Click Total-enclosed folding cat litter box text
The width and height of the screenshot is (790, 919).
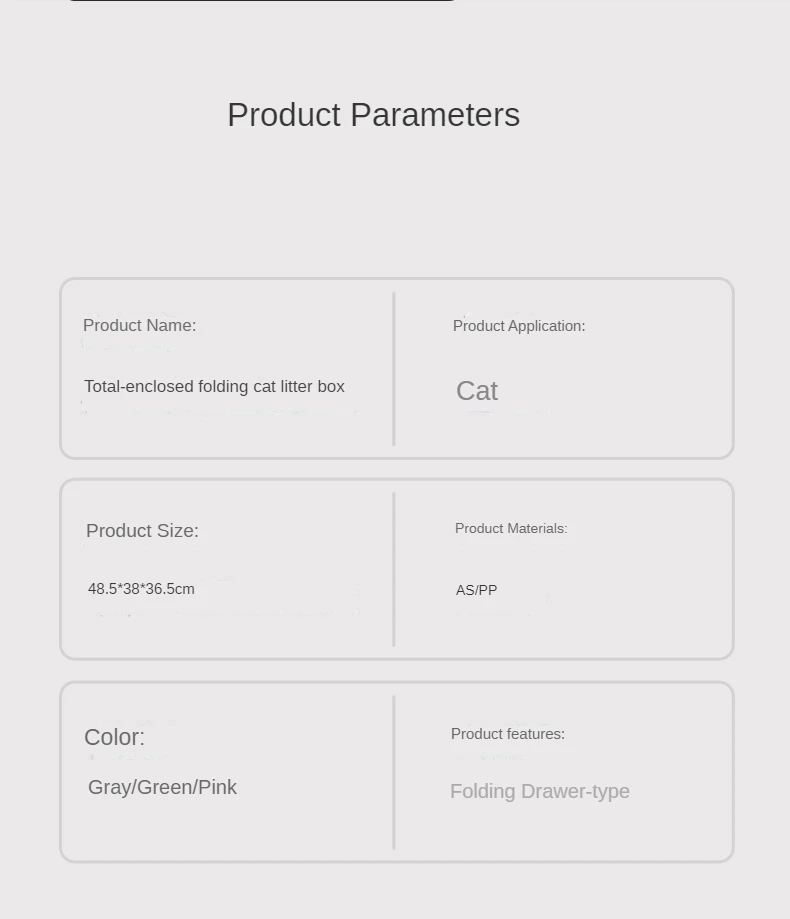tap(214, 386)
